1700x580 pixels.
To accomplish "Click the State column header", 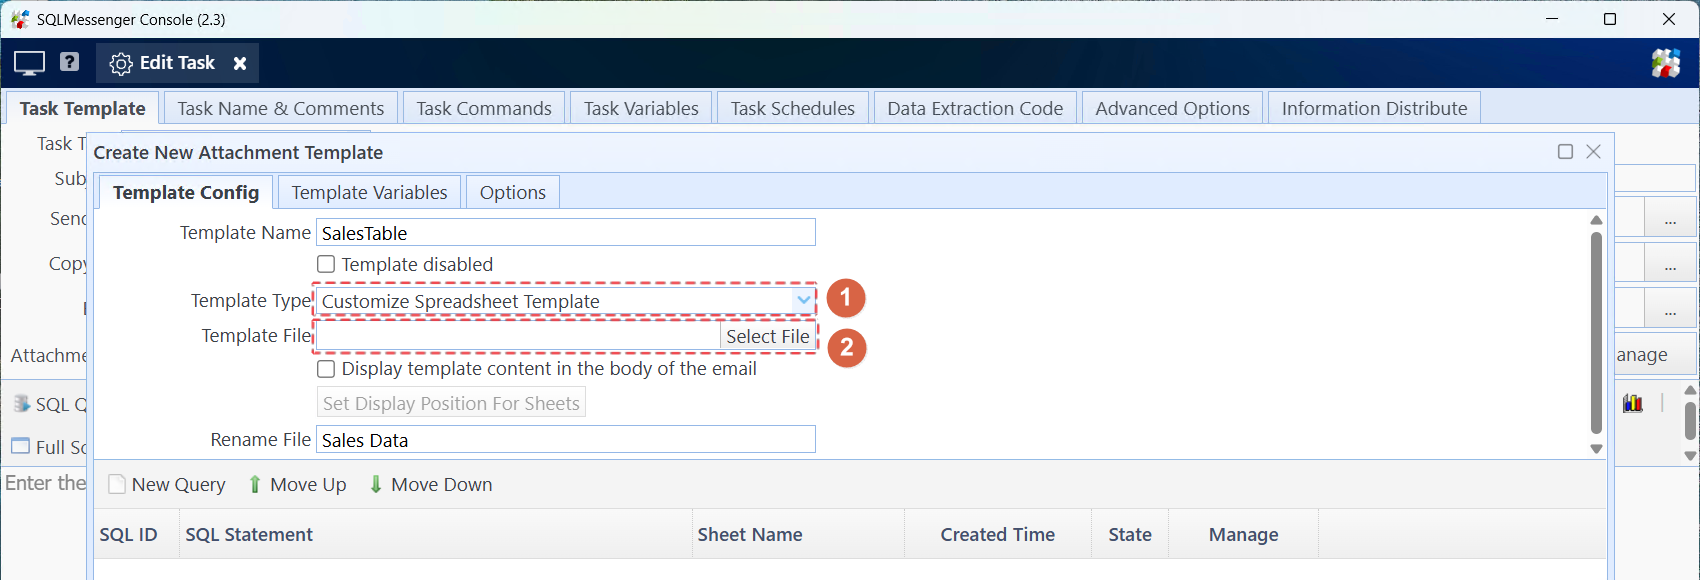I will [x=1130, y=534].
